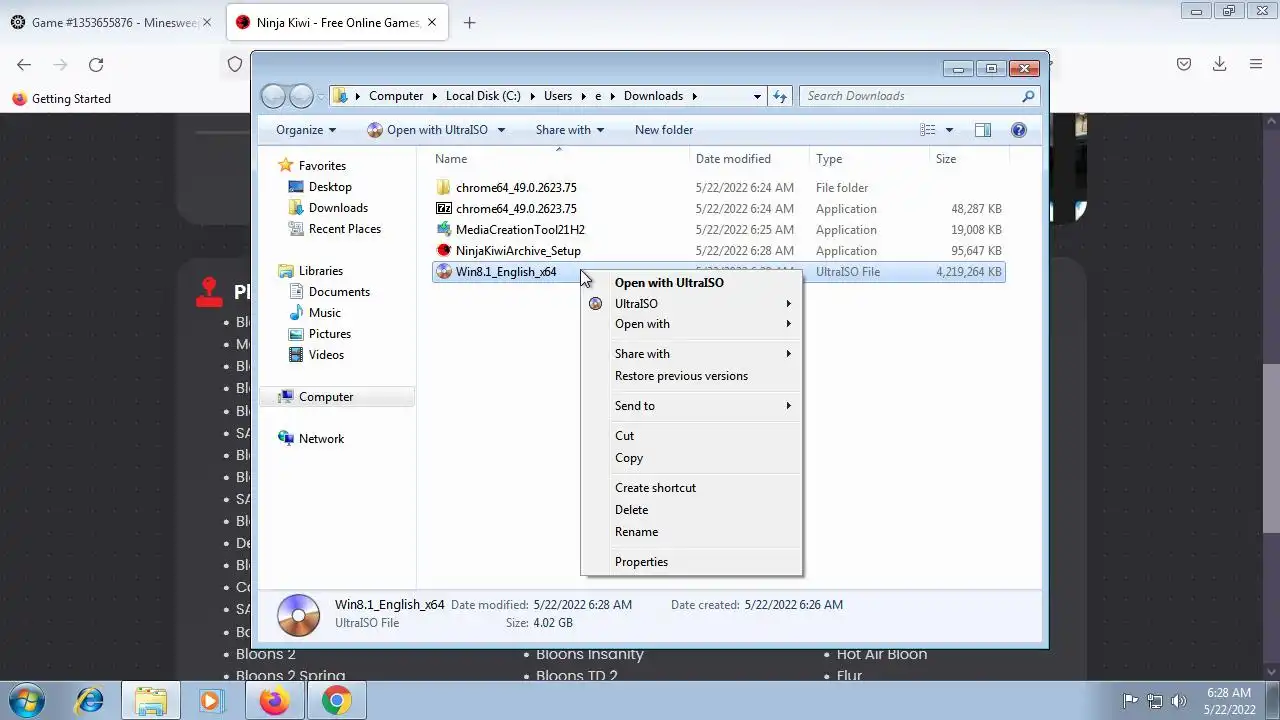This screenshot has width=1280, height=720.
Task: Sort by Name column header
Action: 451,159
